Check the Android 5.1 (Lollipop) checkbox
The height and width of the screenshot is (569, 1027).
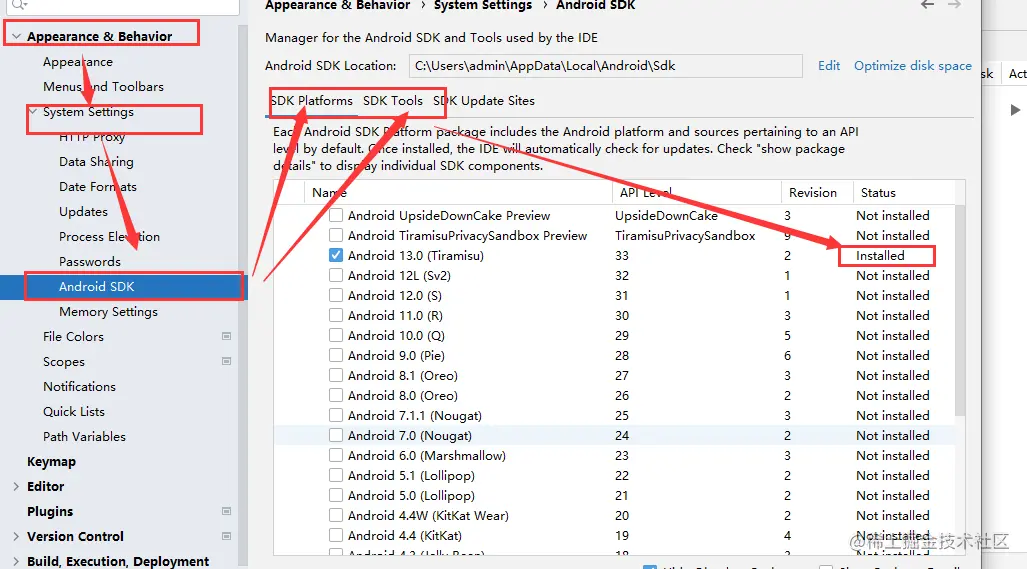pos(336,475)
